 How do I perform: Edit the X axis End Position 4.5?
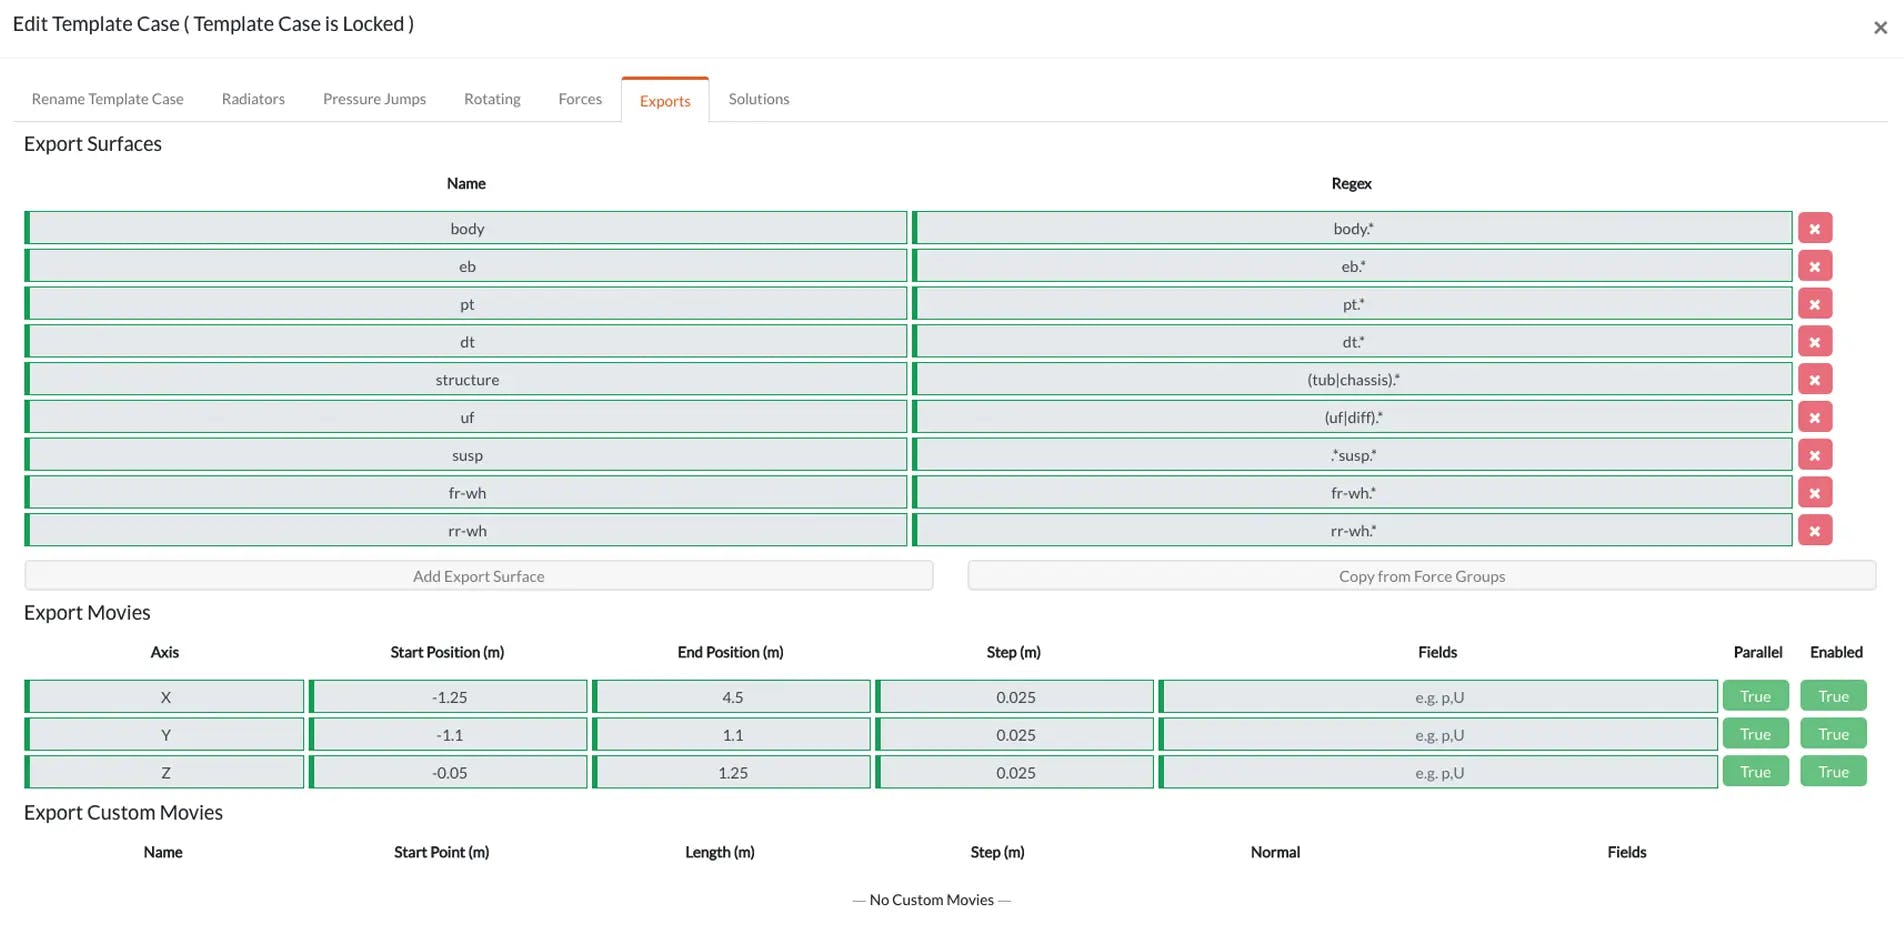[x=731, y=697]
